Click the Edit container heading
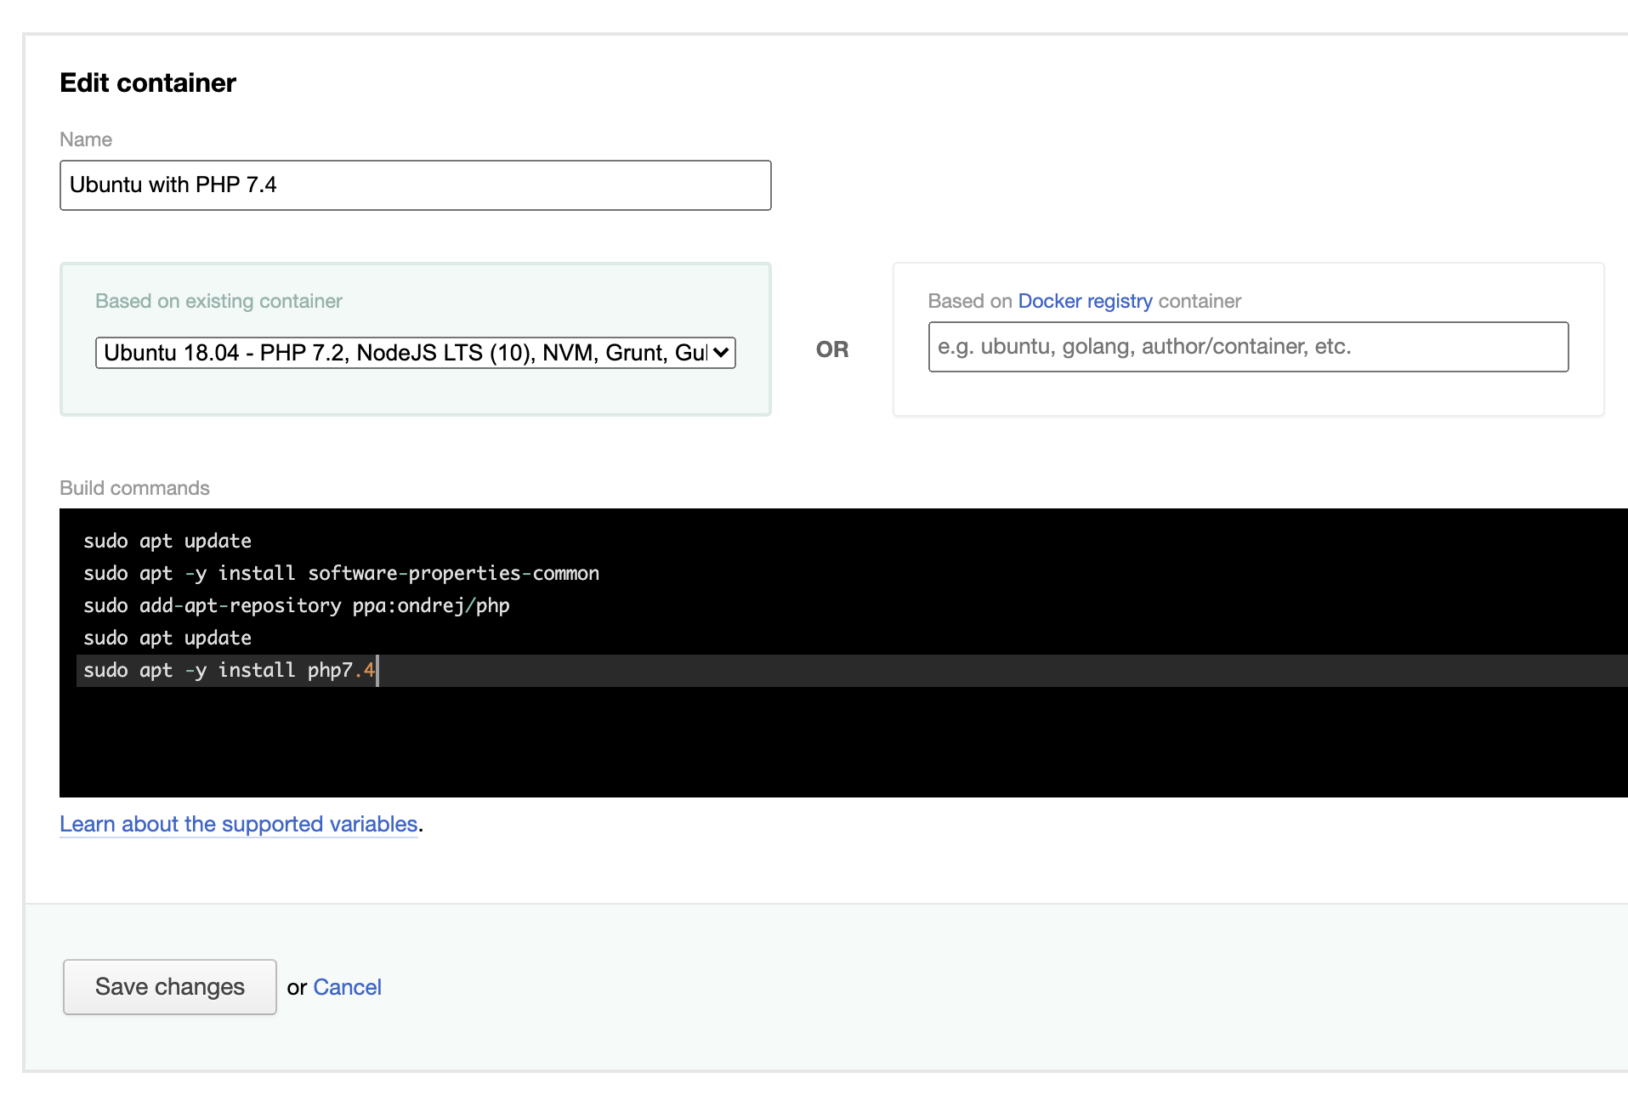 click(x=147, y=82)
